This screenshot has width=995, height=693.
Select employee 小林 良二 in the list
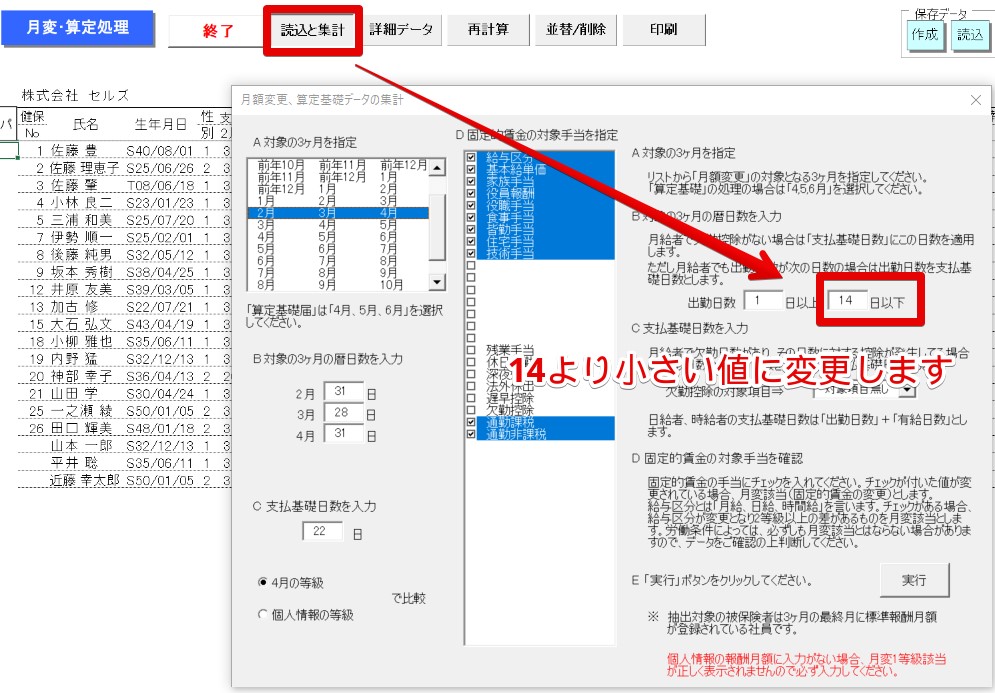(x=81, y=203)
